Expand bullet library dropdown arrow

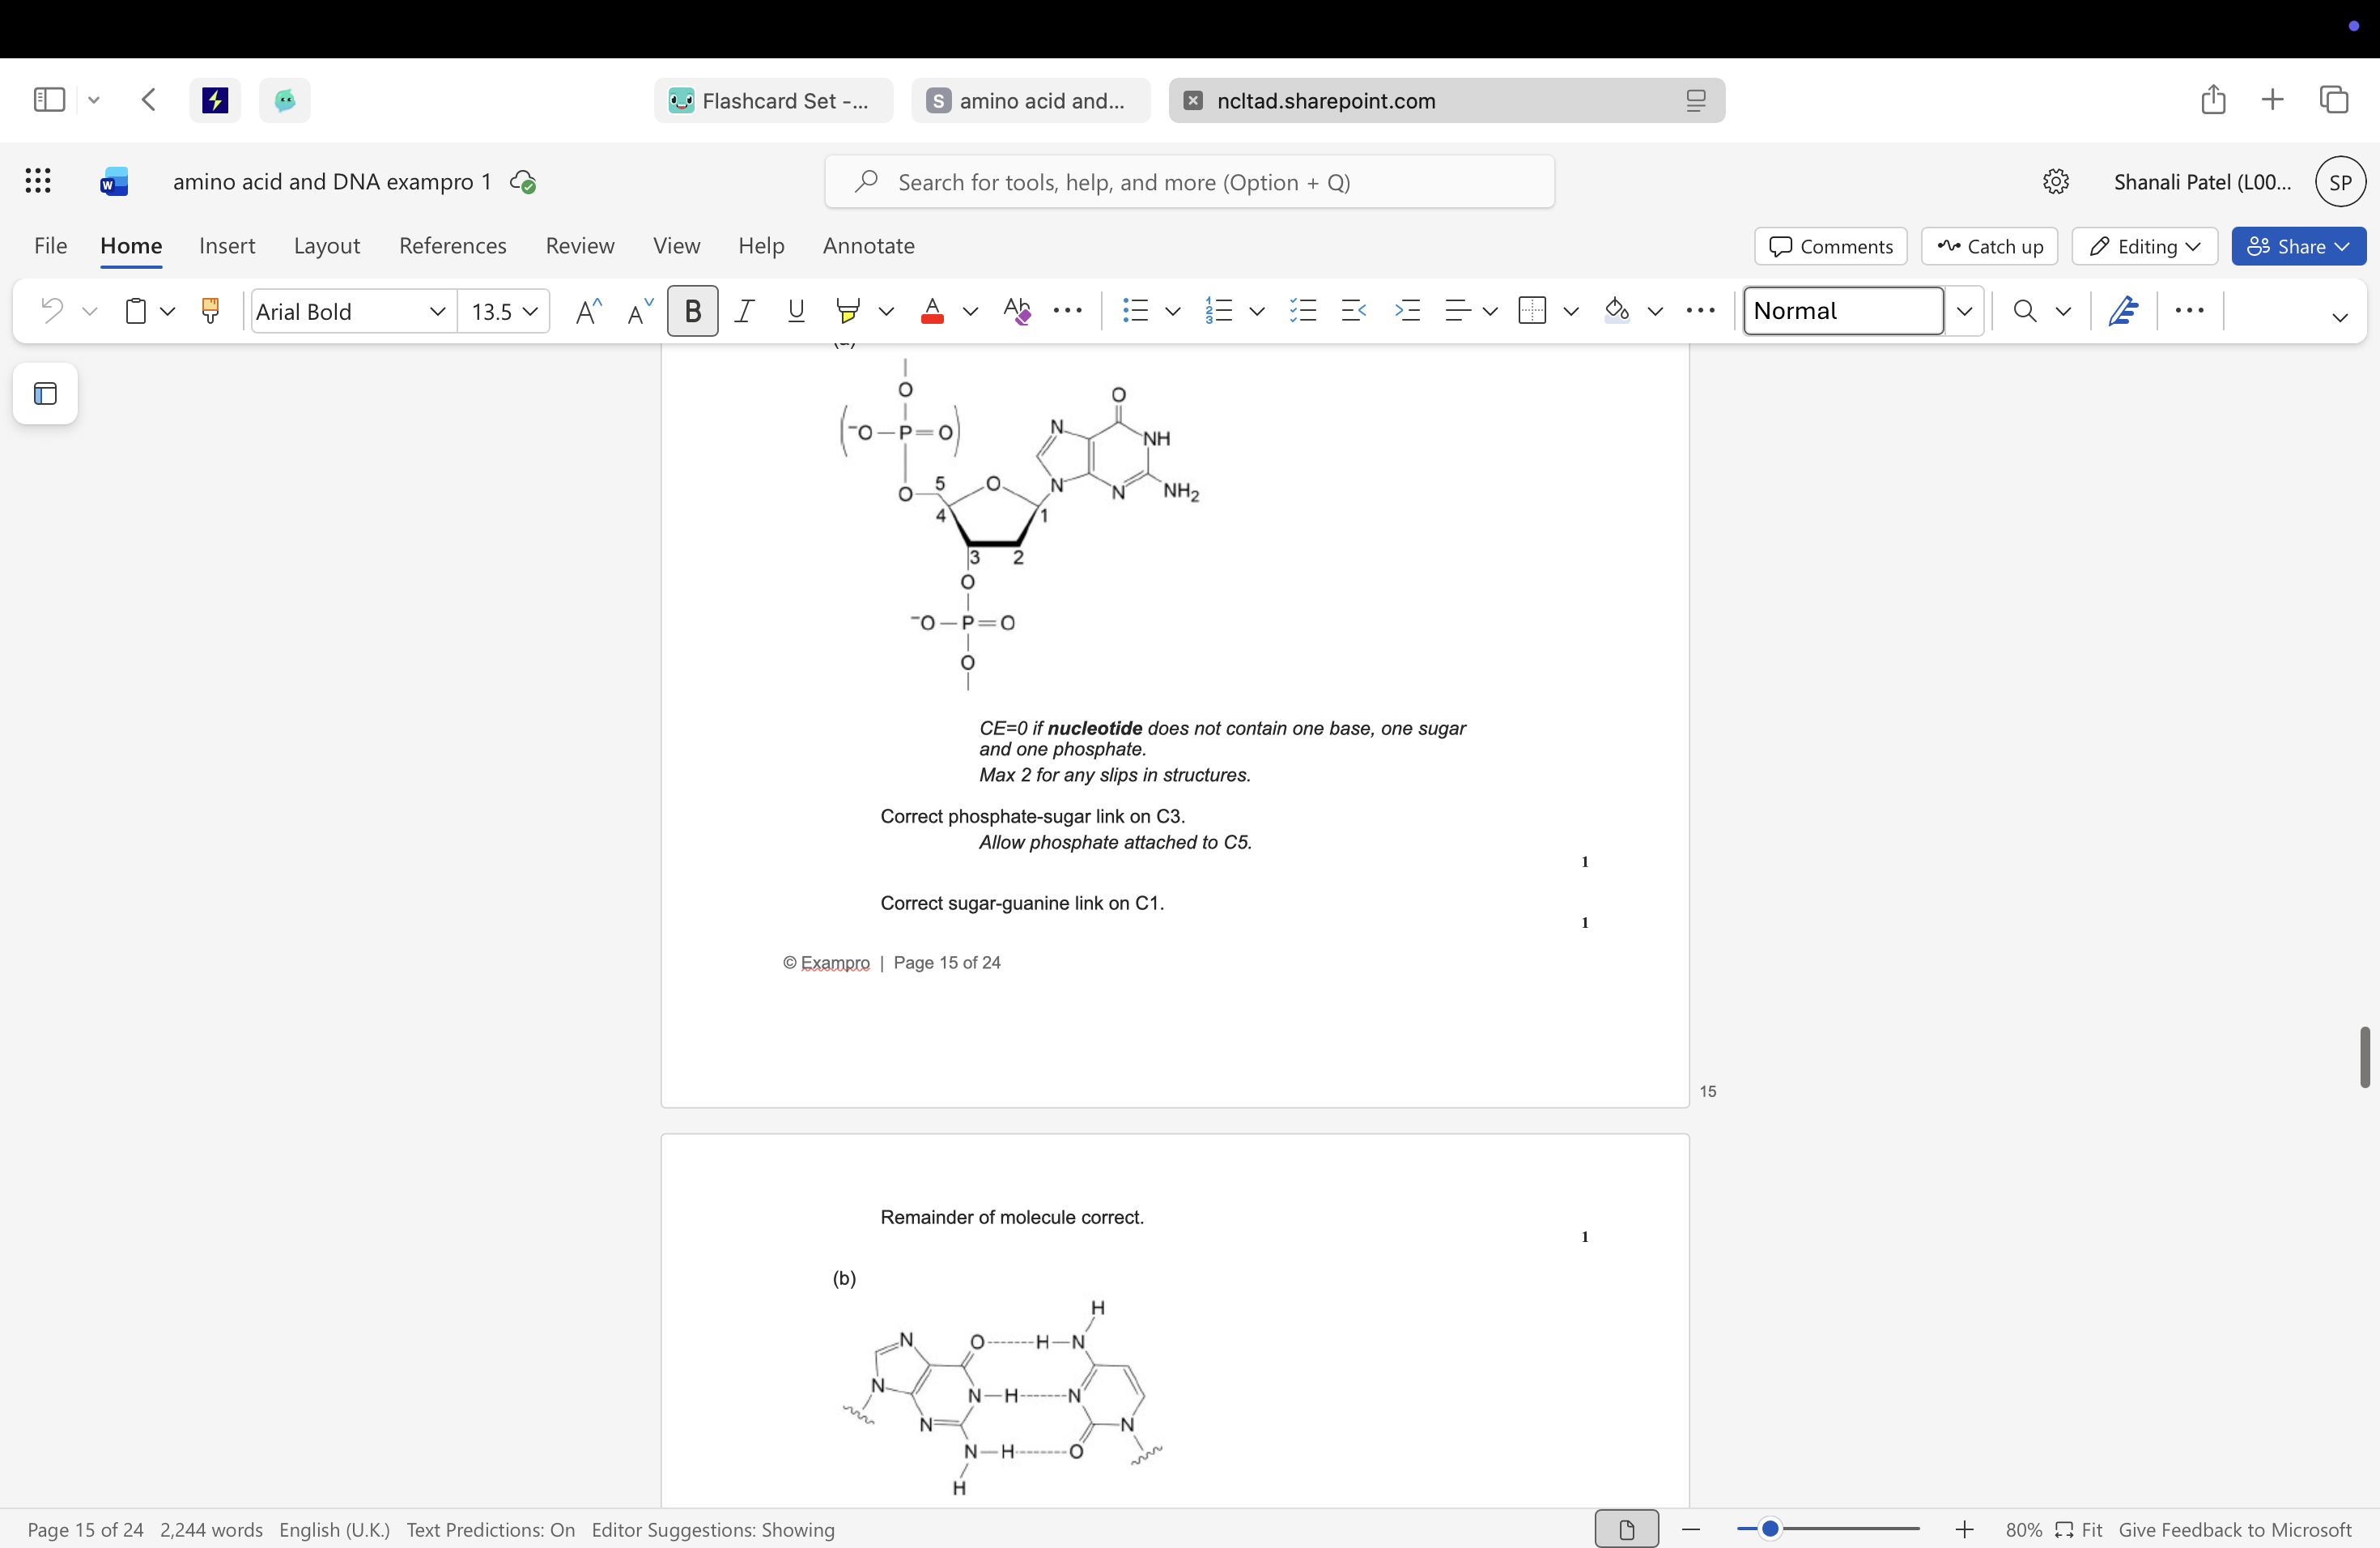[1173, 311]
